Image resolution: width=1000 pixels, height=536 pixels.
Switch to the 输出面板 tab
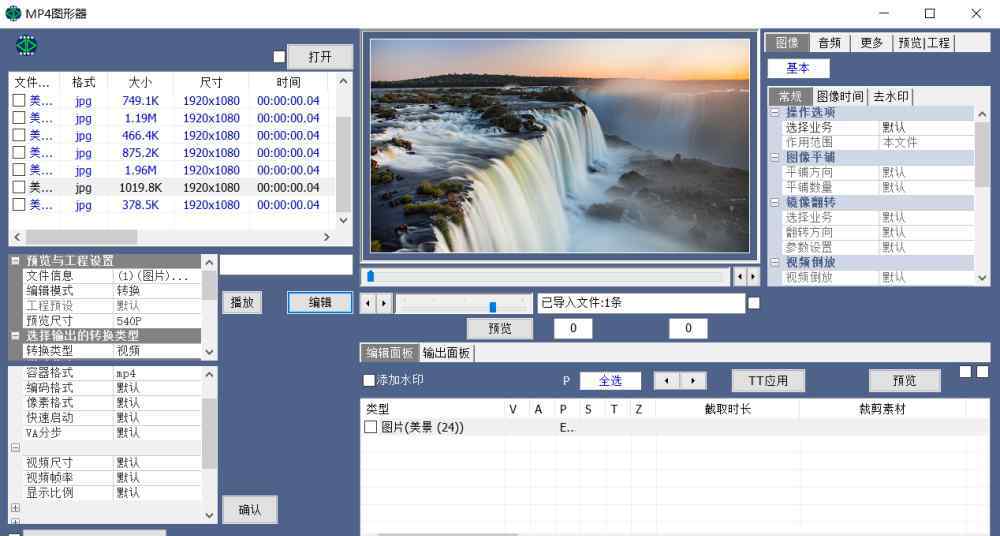446,353
